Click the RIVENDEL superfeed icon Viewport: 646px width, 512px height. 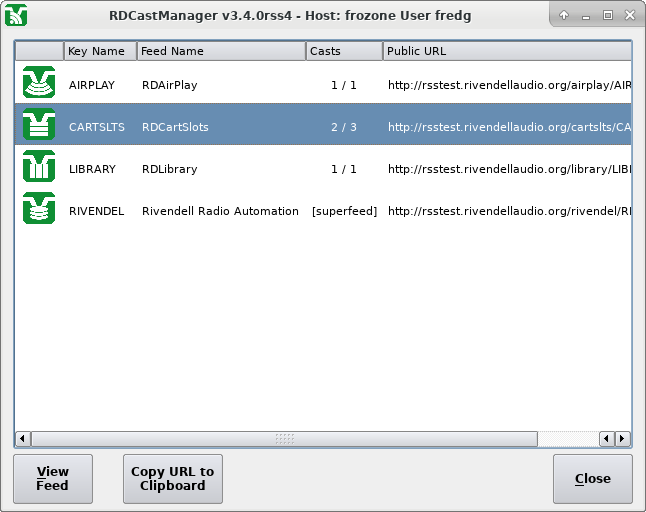click(39, 211)
